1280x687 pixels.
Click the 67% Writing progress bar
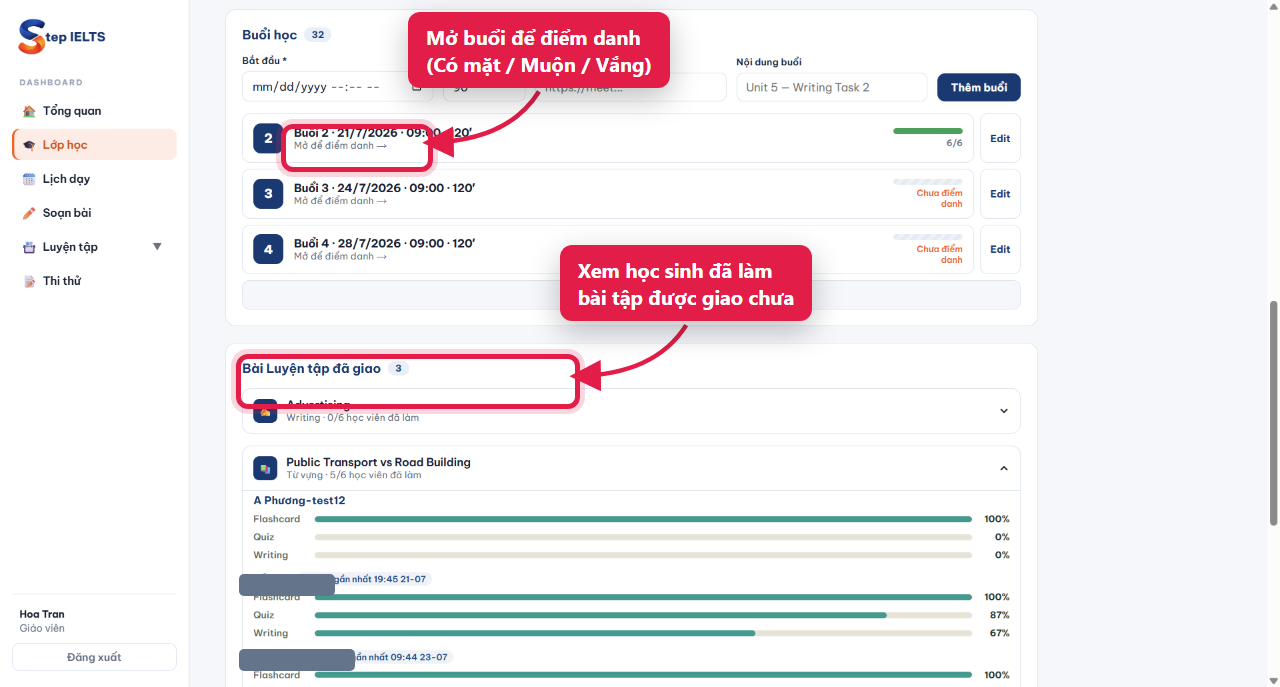point(643,633)
